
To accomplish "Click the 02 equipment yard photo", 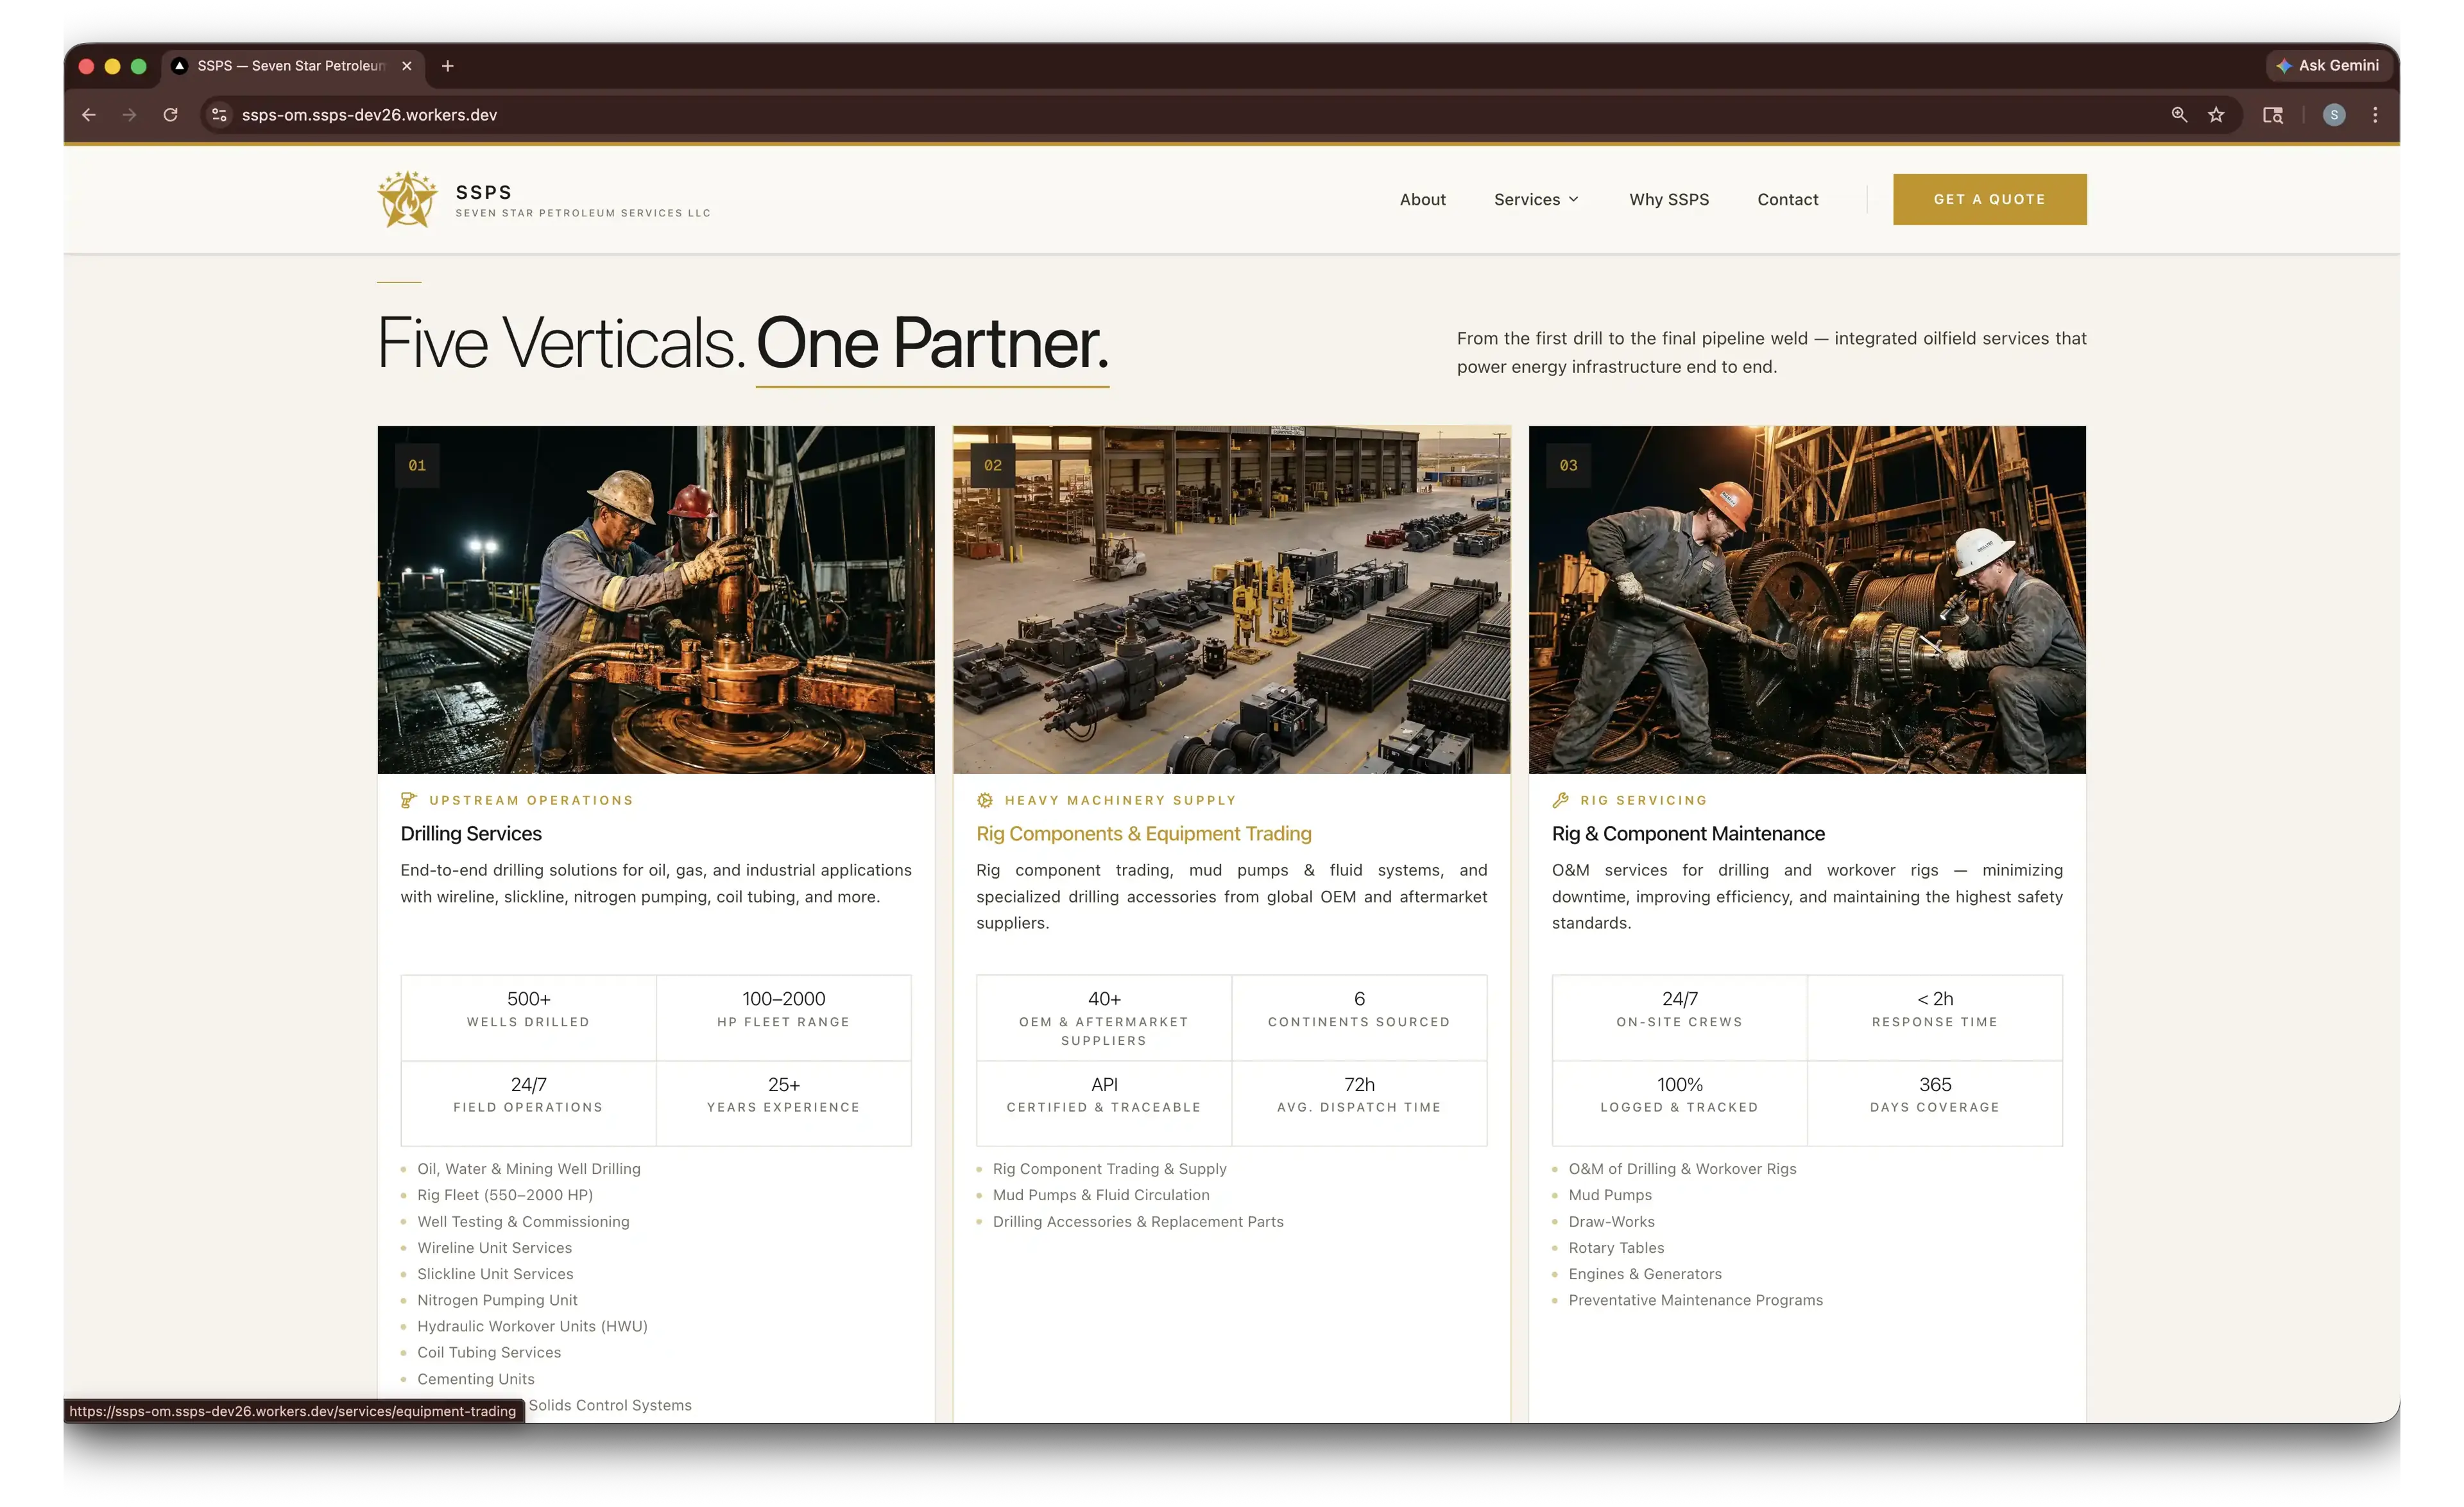I will pyautogui.click(x=1231, y=599).
